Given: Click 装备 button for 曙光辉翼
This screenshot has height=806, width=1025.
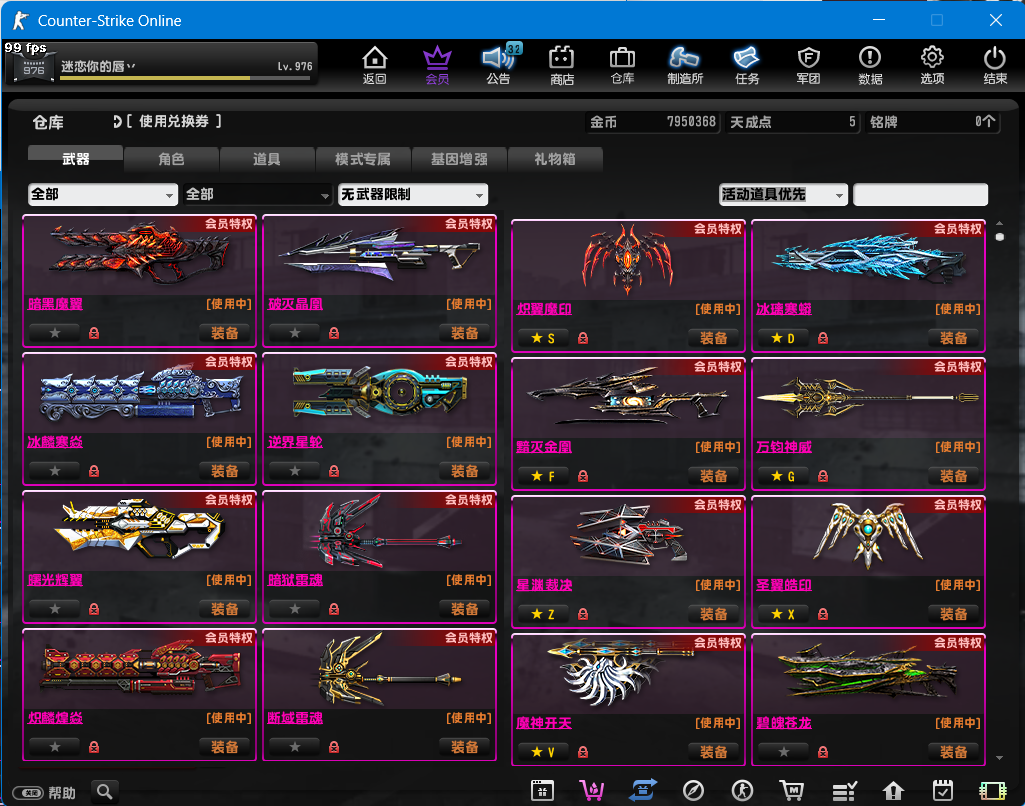Looking at the screenshot, I should 225,609.
